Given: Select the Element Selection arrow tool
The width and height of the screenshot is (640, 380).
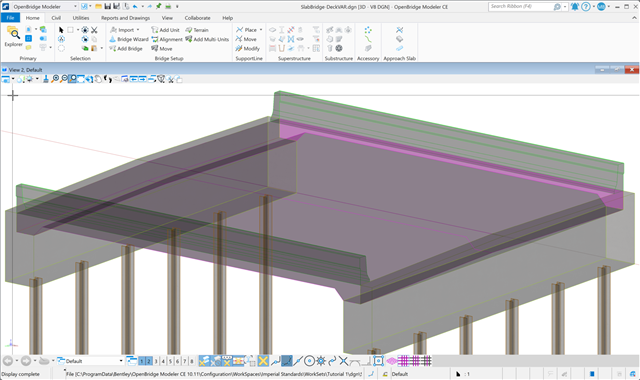Looking at the screenshot, I should tap(61, 30).
